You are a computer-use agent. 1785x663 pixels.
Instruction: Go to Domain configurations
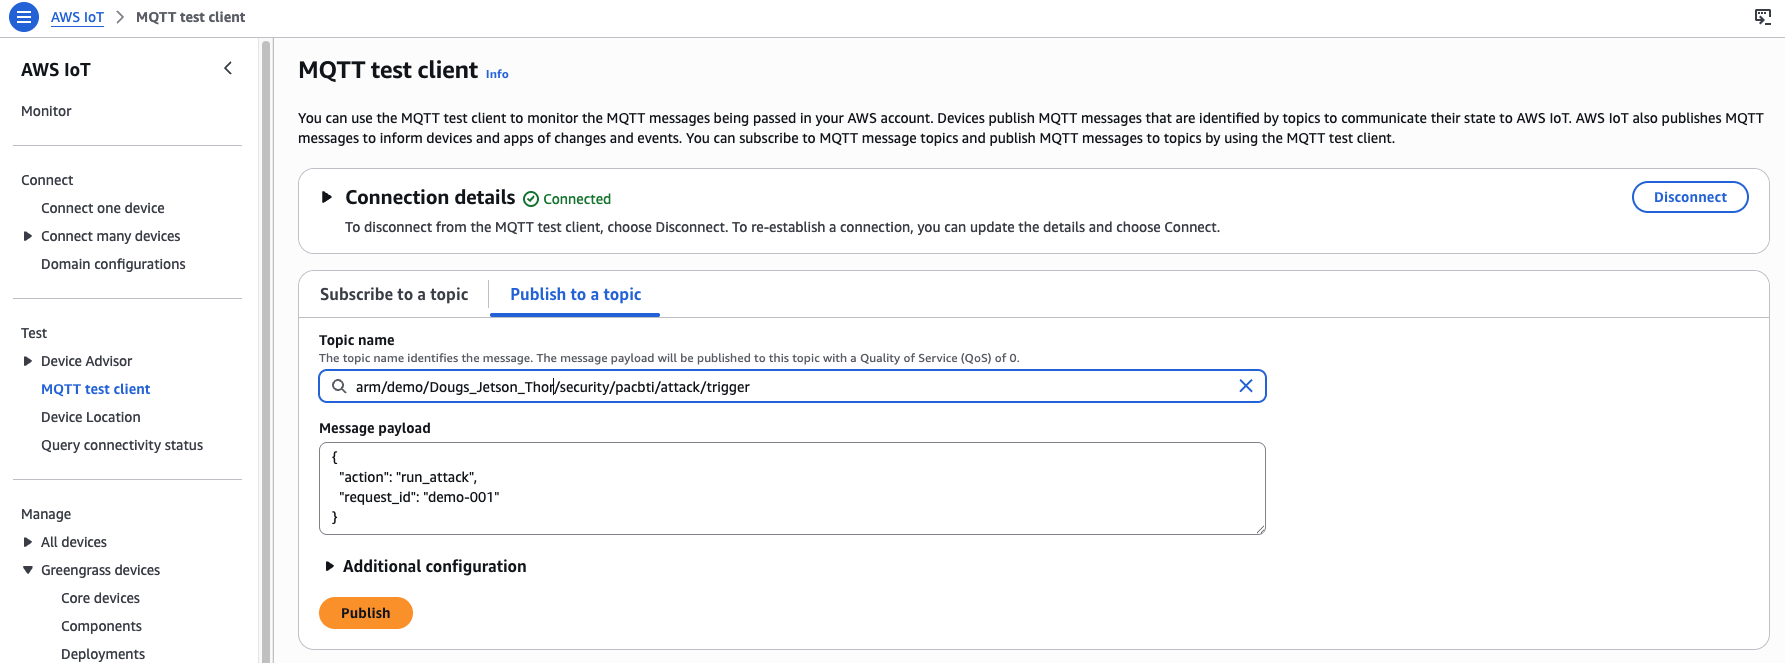[x=113, y=264]
